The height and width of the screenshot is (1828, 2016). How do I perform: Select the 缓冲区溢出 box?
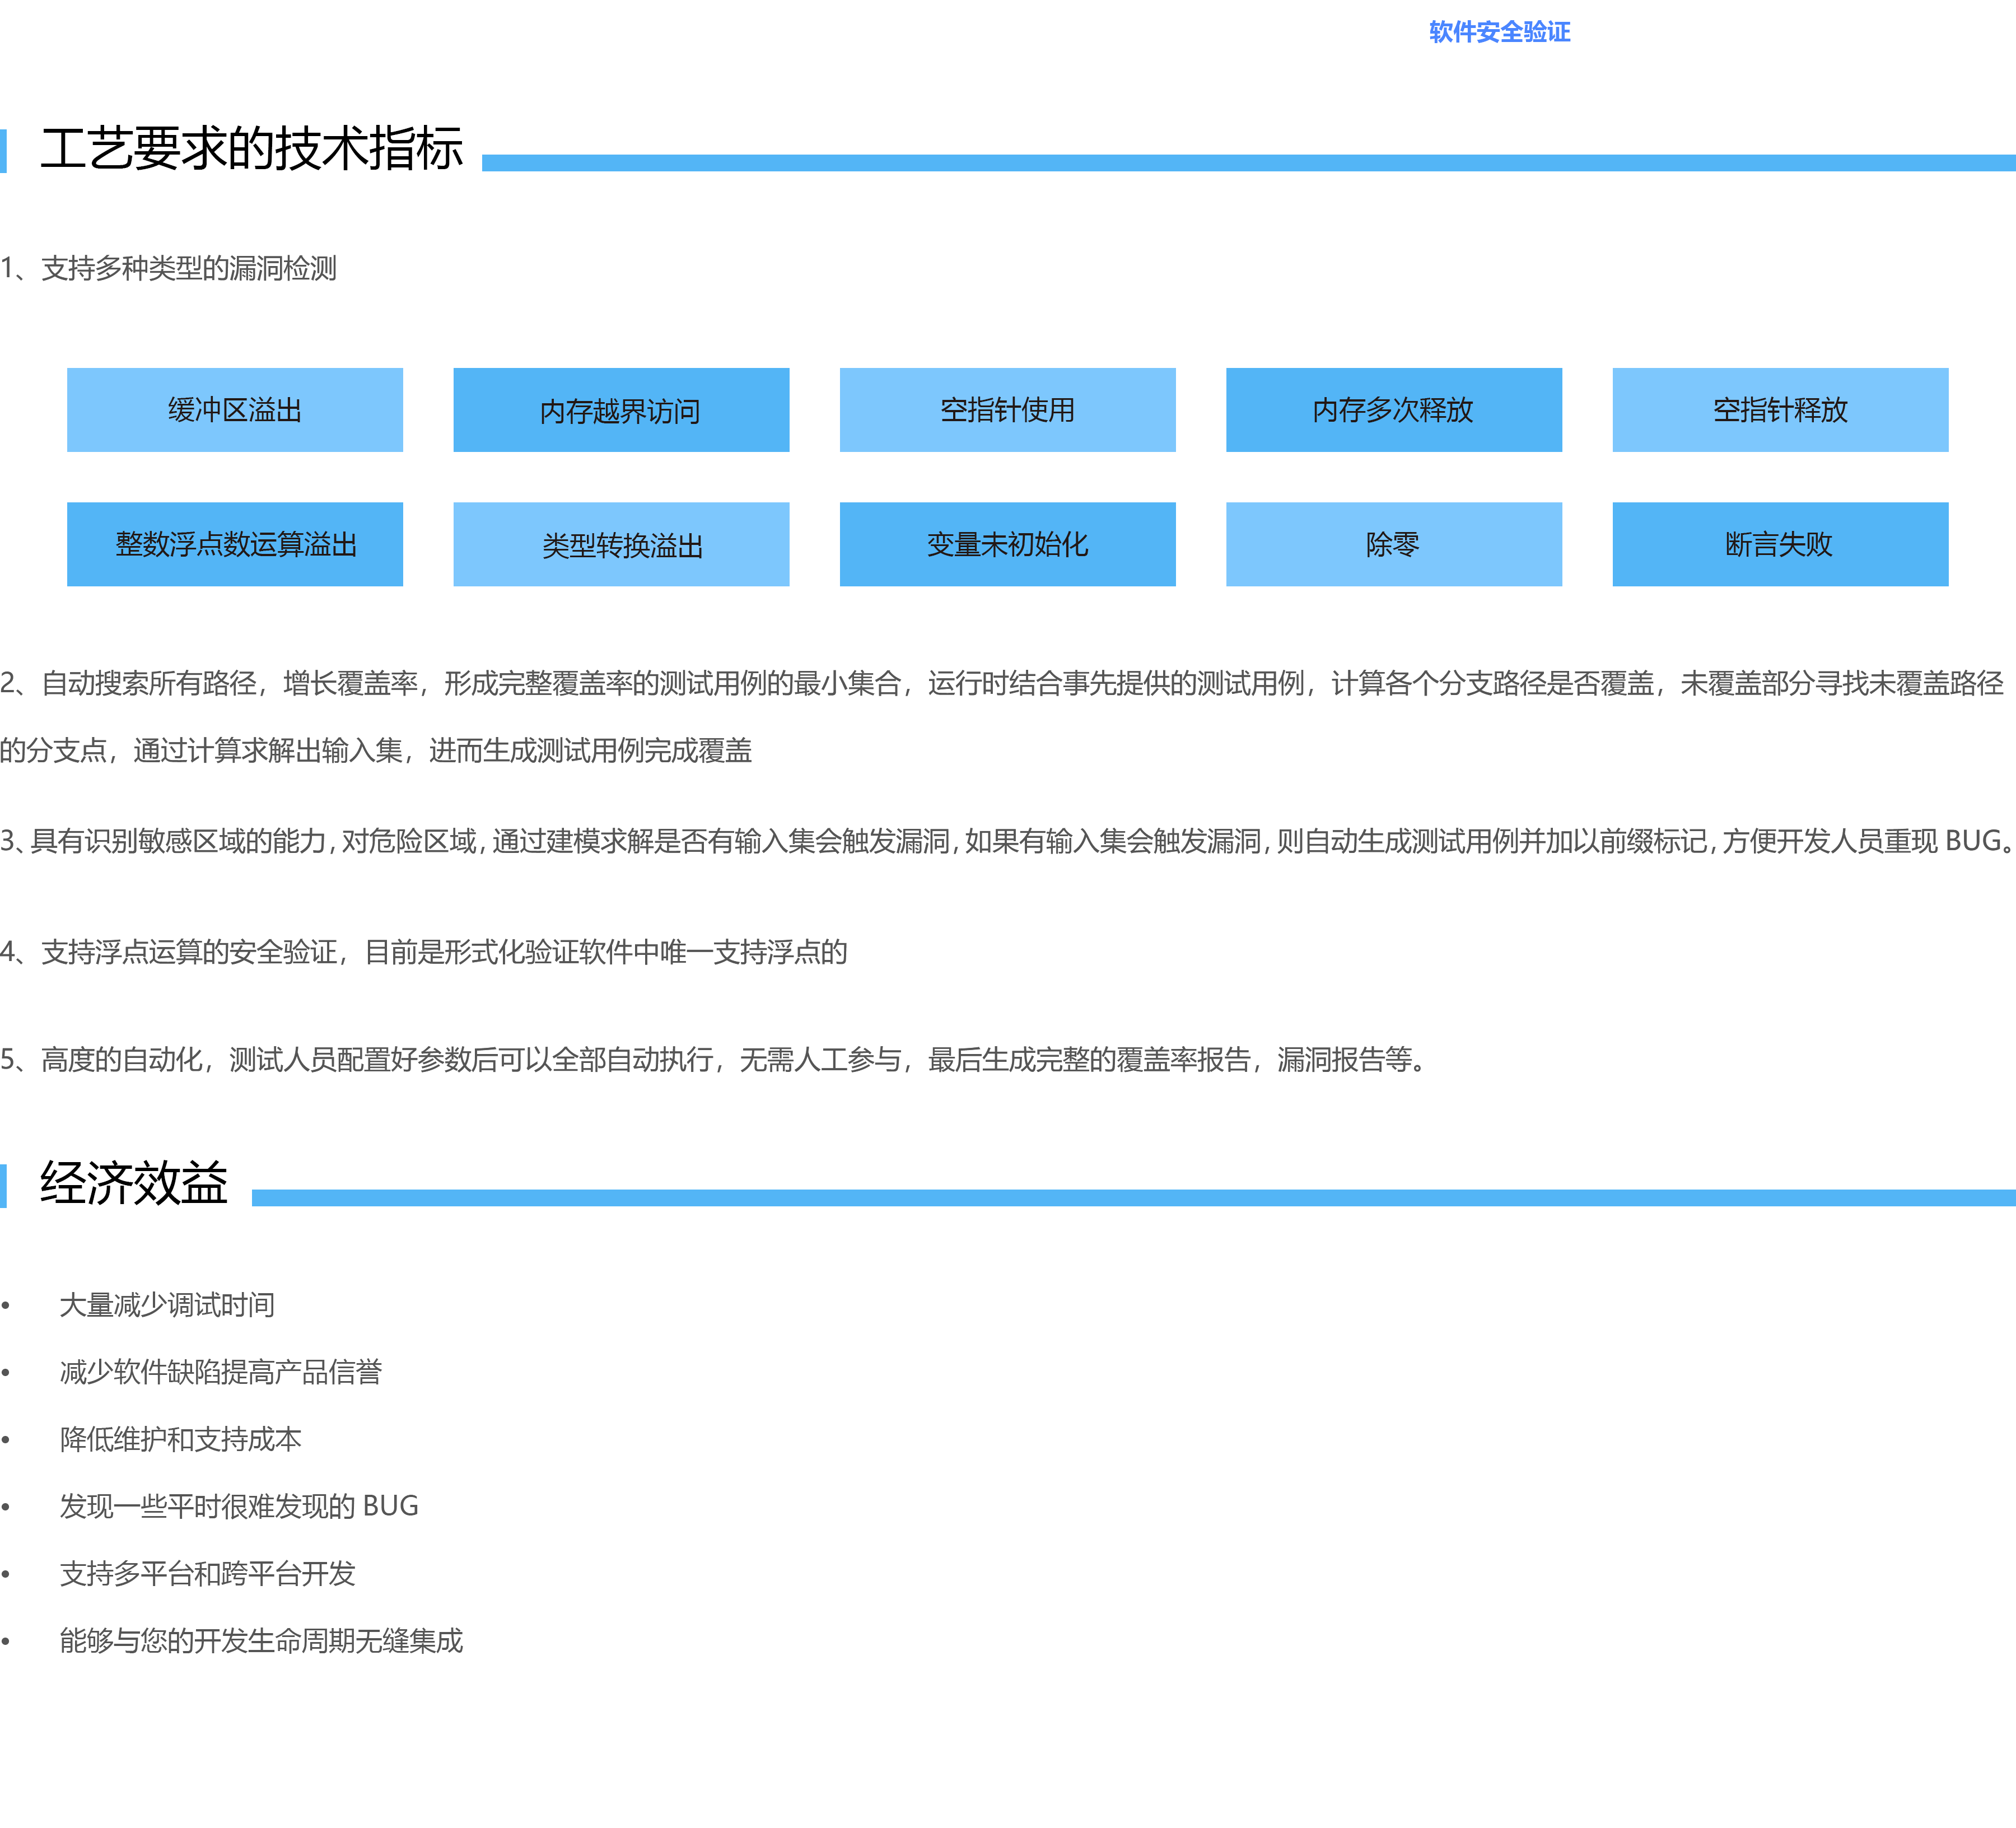[234, 410]
